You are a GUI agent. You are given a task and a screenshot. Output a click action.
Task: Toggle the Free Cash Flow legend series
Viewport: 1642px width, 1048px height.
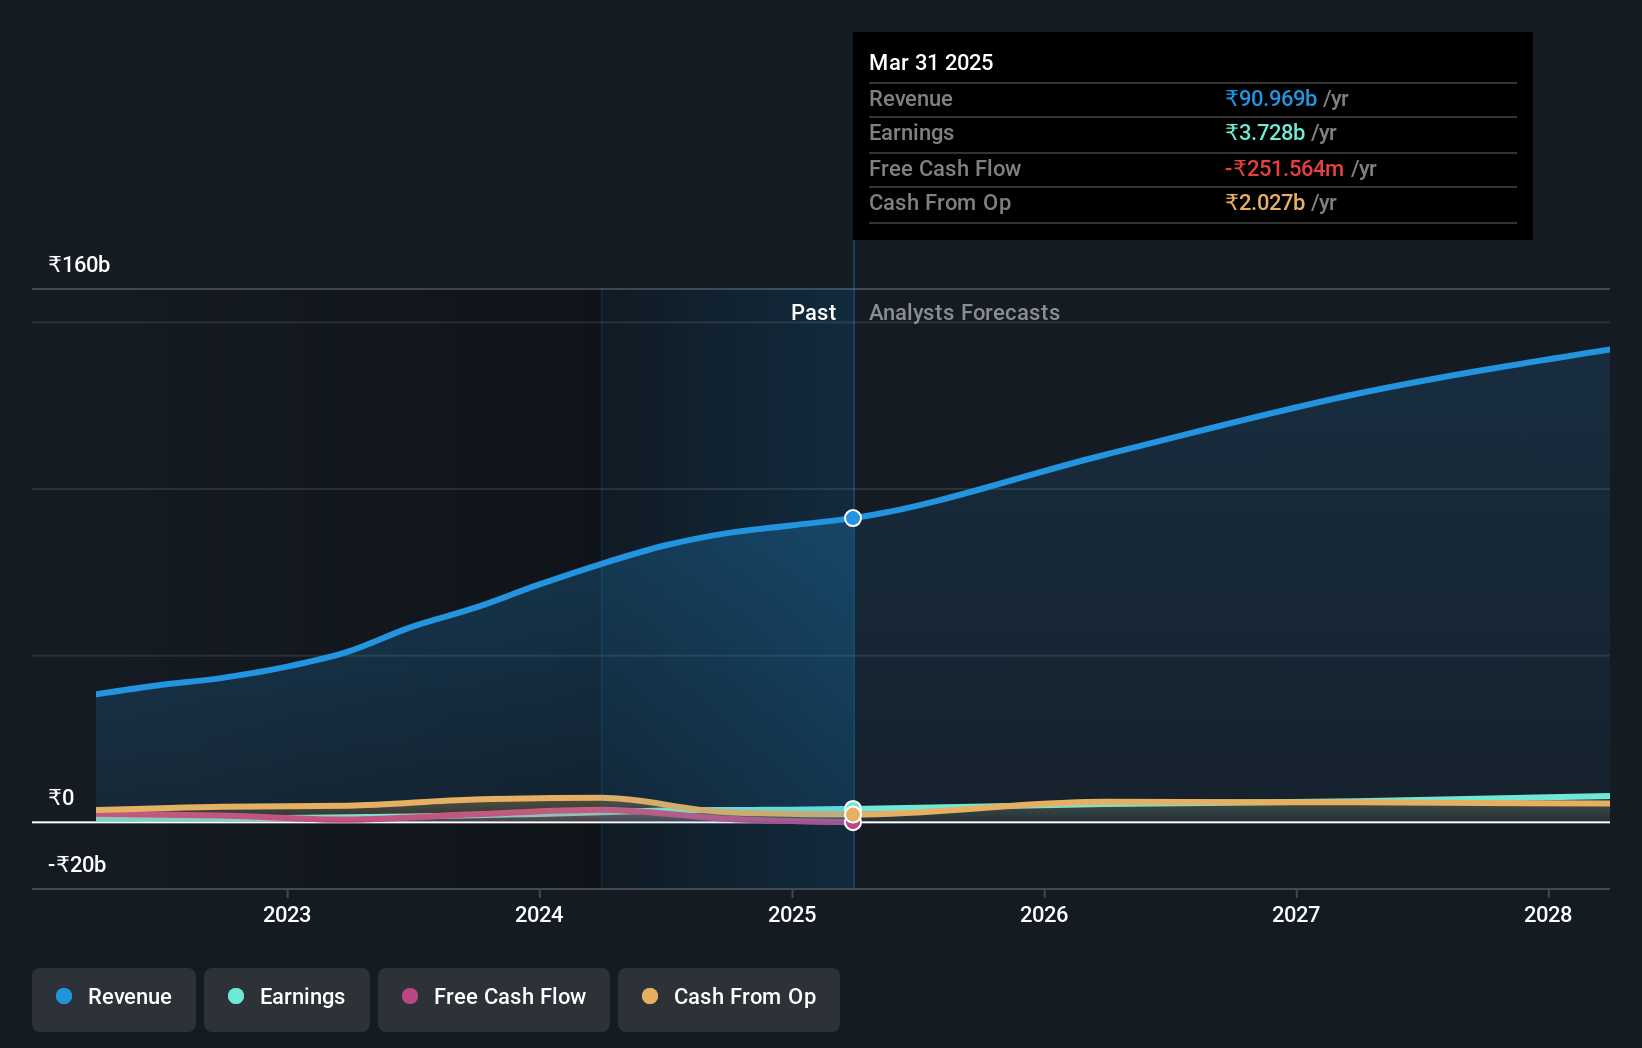494,999
